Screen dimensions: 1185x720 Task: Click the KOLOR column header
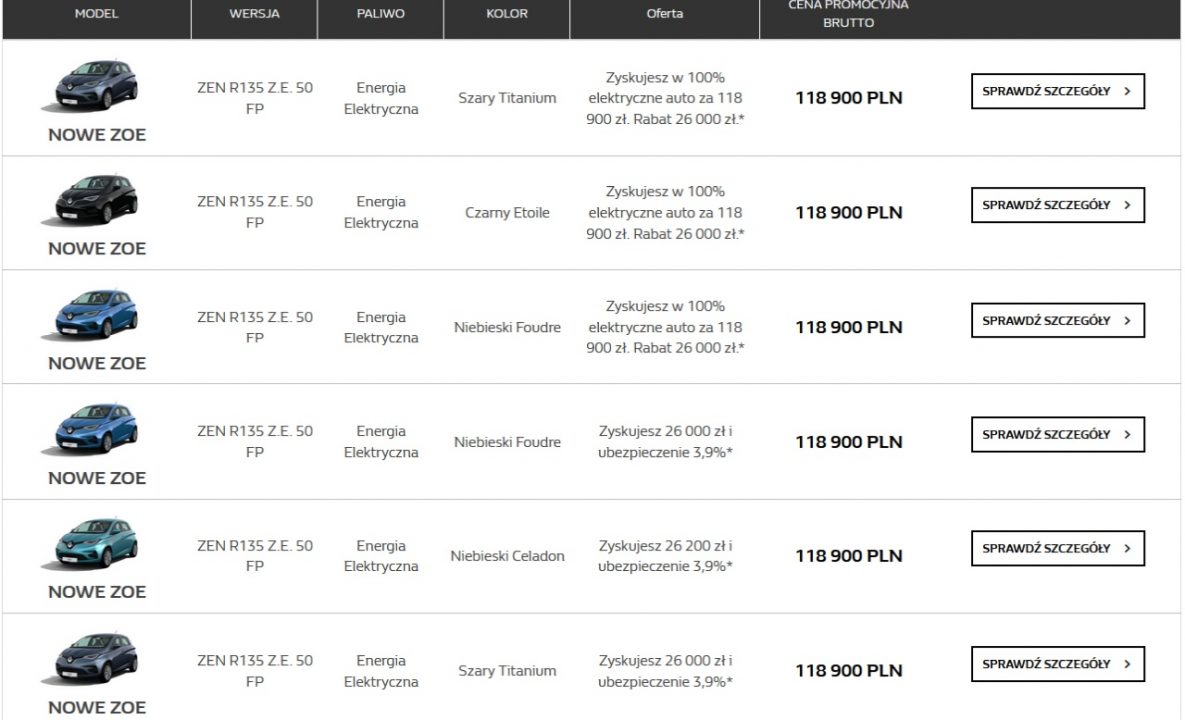(x=507, y=14)
